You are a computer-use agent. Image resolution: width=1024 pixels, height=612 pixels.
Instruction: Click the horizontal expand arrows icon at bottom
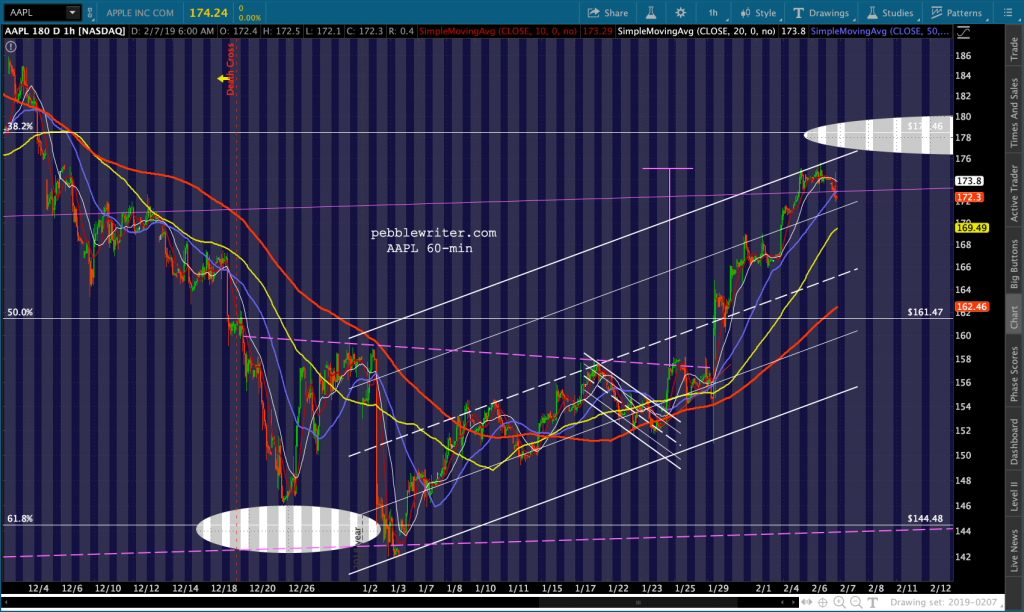click(807, 602)
